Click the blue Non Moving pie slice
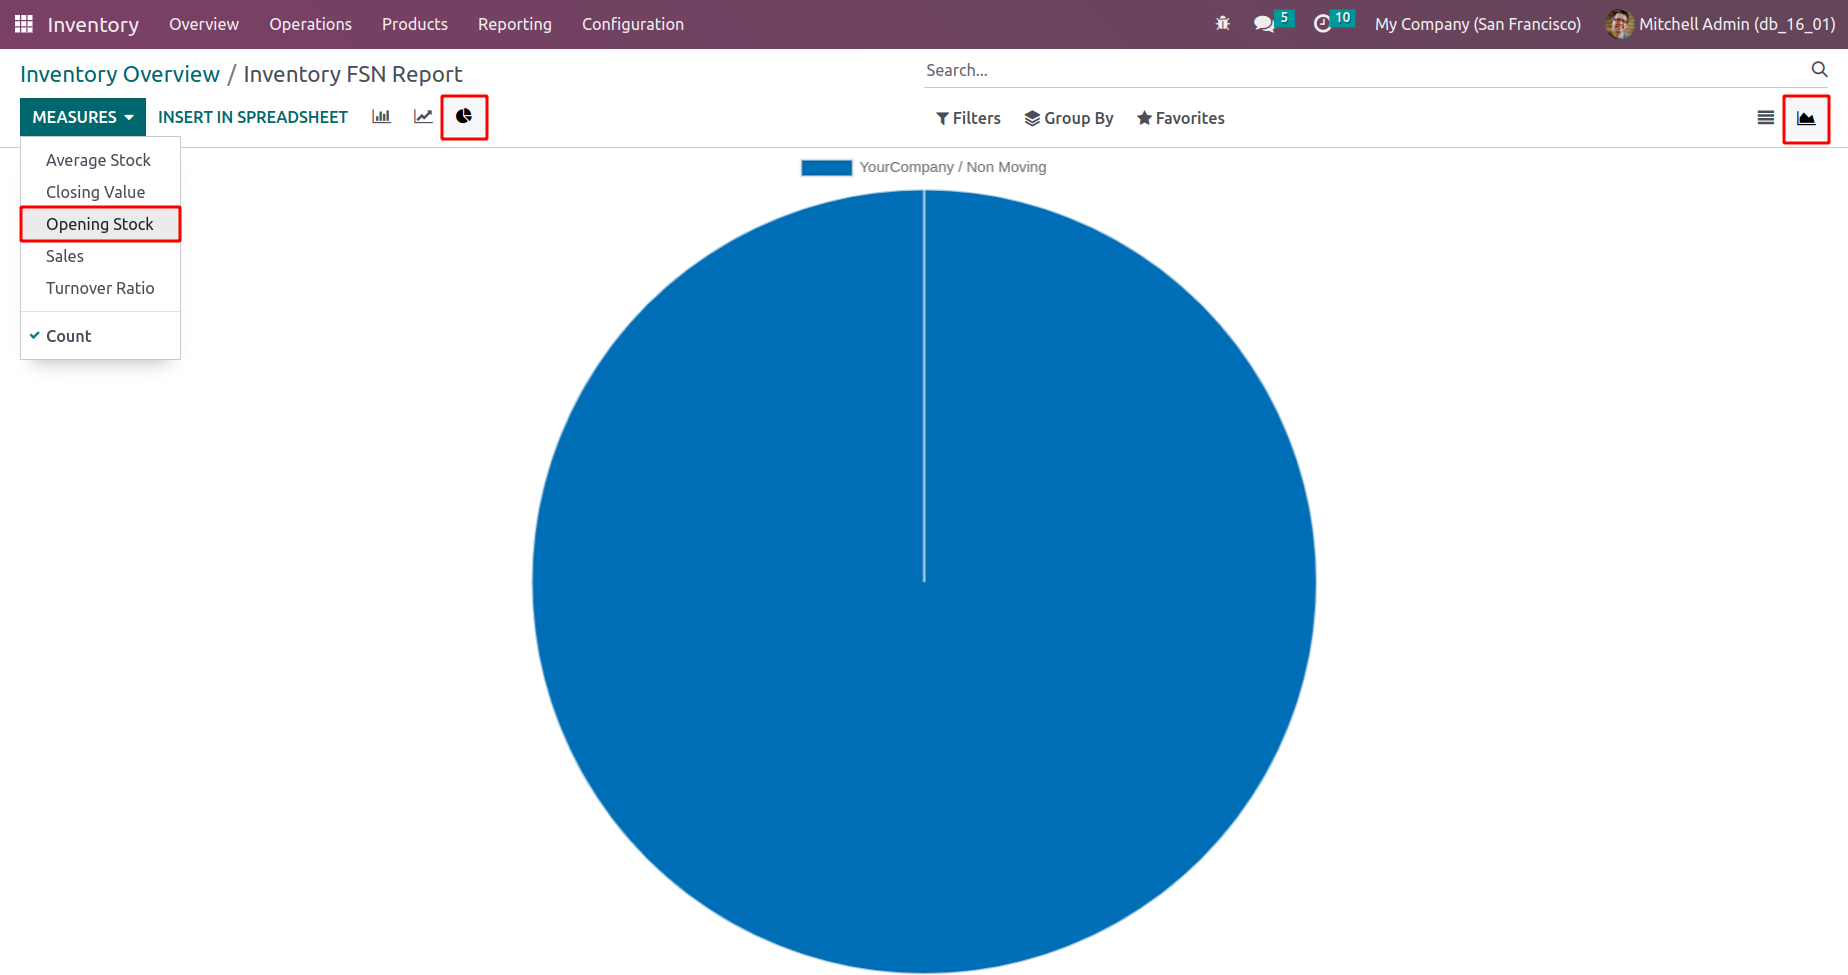The image size is (1848, 975). 924,581
